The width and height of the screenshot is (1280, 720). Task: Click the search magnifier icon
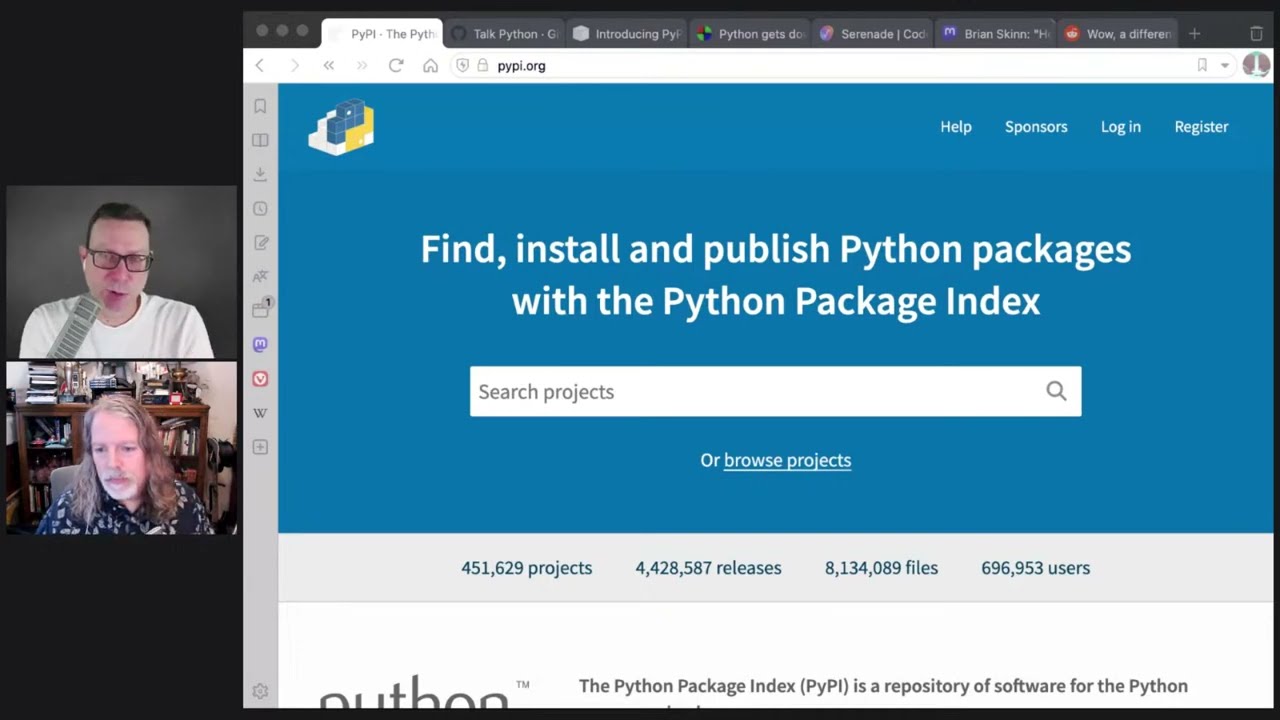[1056, 391]
